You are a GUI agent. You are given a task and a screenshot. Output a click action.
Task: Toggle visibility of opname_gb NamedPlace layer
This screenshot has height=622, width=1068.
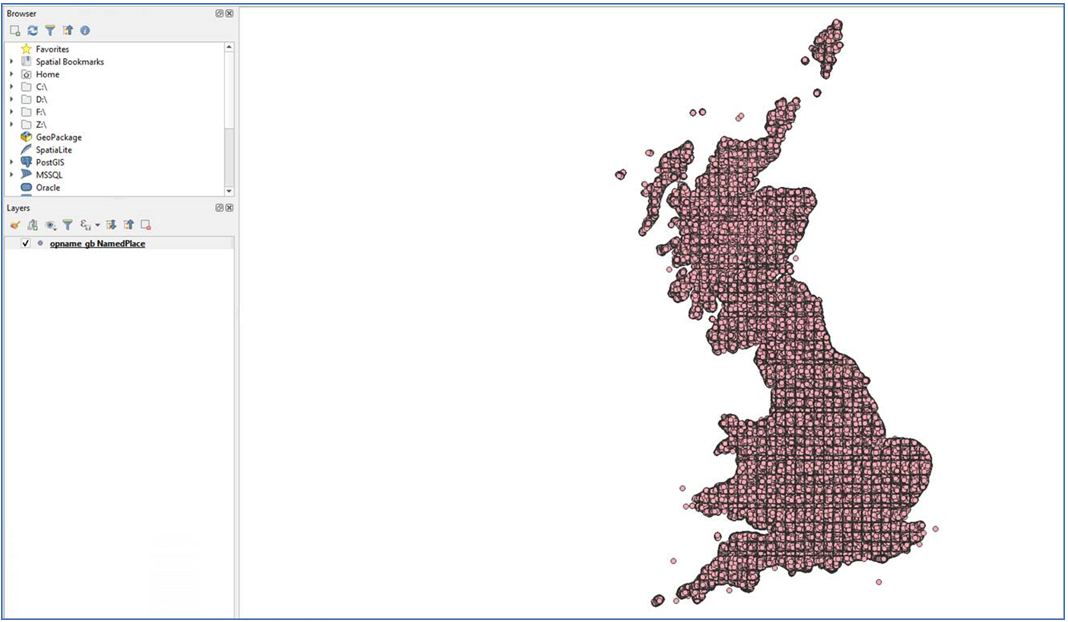pyautogui.click(x=26, y=243)
